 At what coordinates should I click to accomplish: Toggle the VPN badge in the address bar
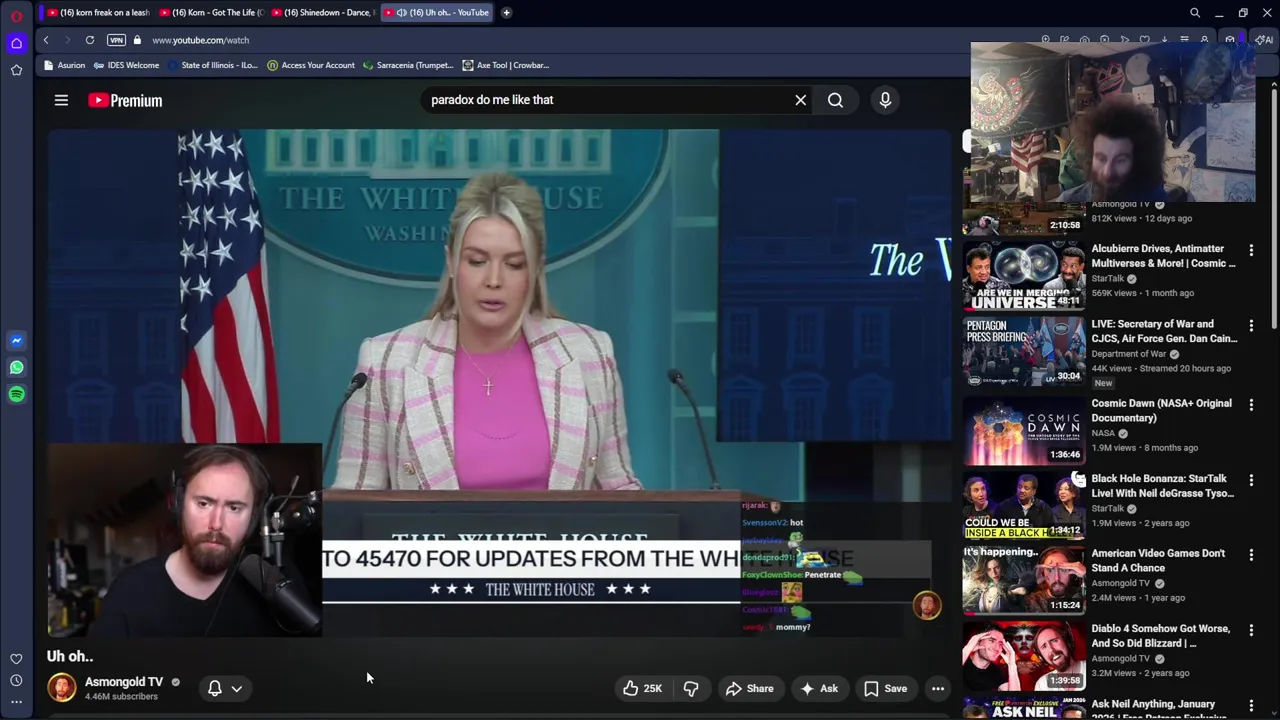click(x=116, y=40)
